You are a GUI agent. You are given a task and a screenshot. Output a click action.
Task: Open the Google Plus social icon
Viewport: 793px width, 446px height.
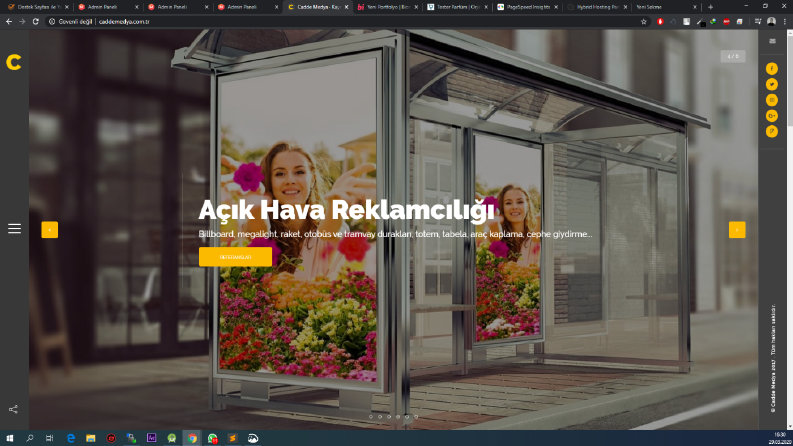(772, 116)
